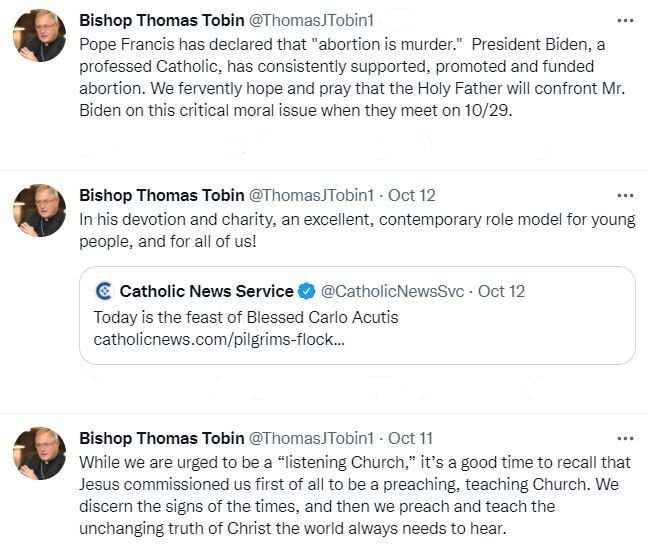
Task: Click Bishop Tobin's avatar on the Oct 12 tweet
Action: 39,210
